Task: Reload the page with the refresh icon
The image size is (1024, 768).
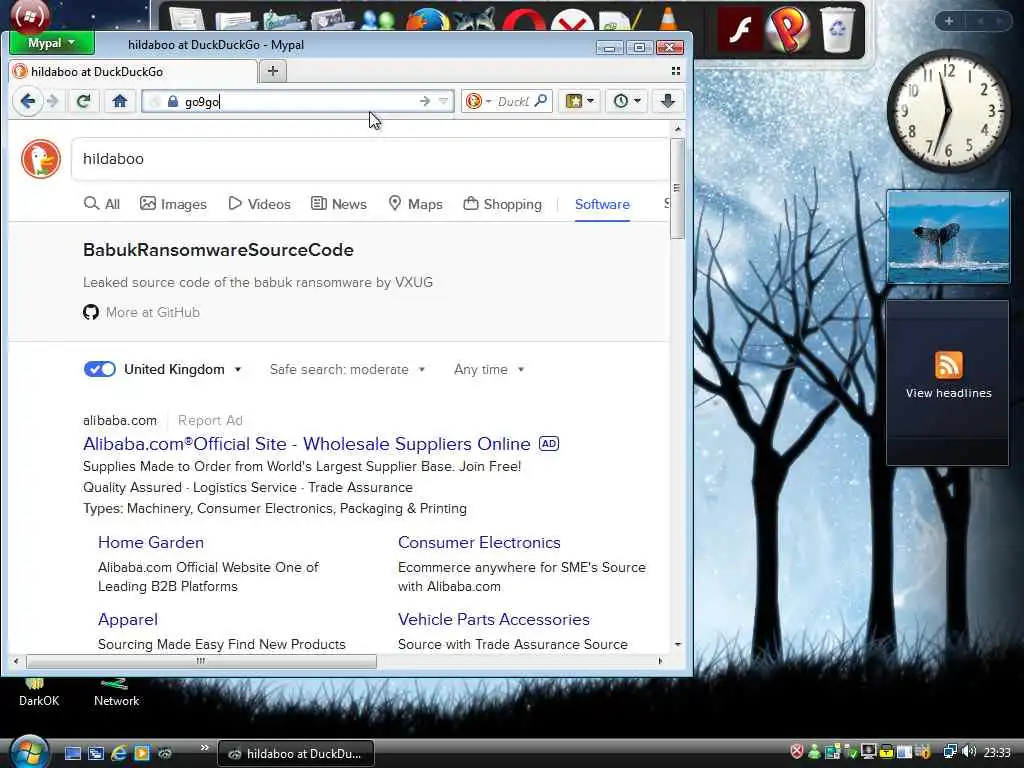Action: click(x=83, y=101)
